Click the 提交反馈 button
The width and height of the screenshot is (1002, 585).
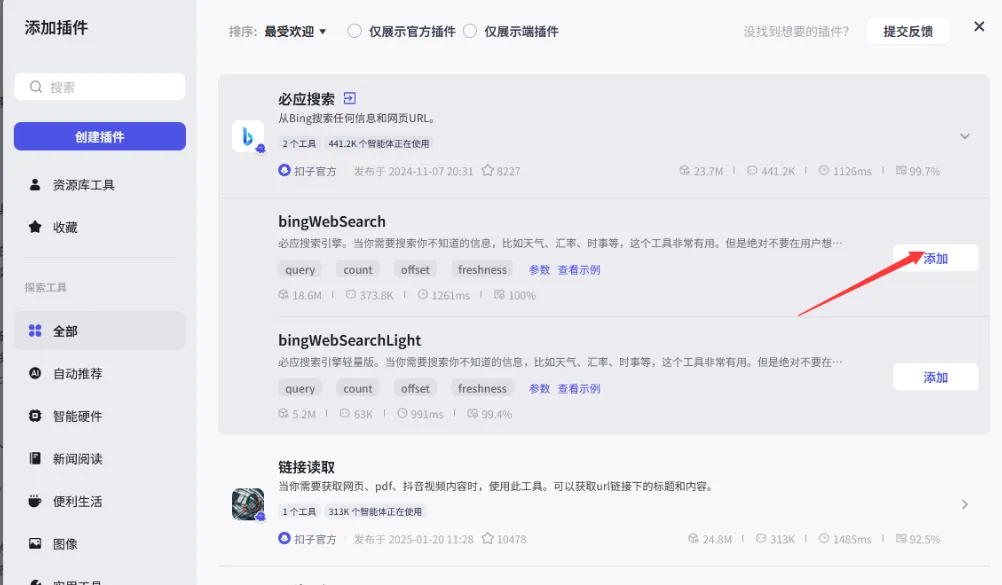(x=908, y=31)
